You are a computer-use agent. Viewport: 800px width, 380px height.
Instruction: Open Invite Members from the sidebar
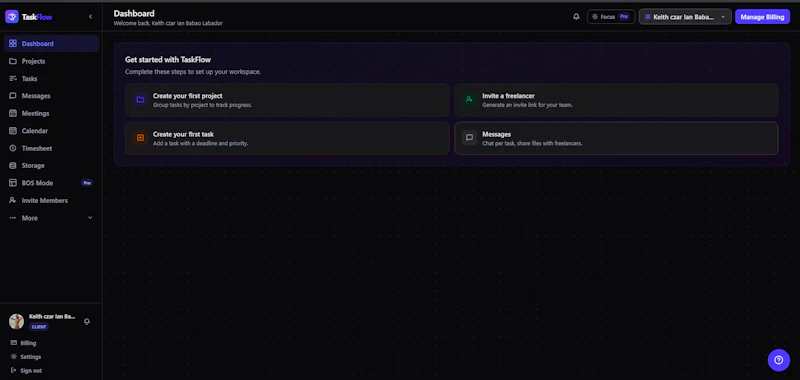coord(51,200)
